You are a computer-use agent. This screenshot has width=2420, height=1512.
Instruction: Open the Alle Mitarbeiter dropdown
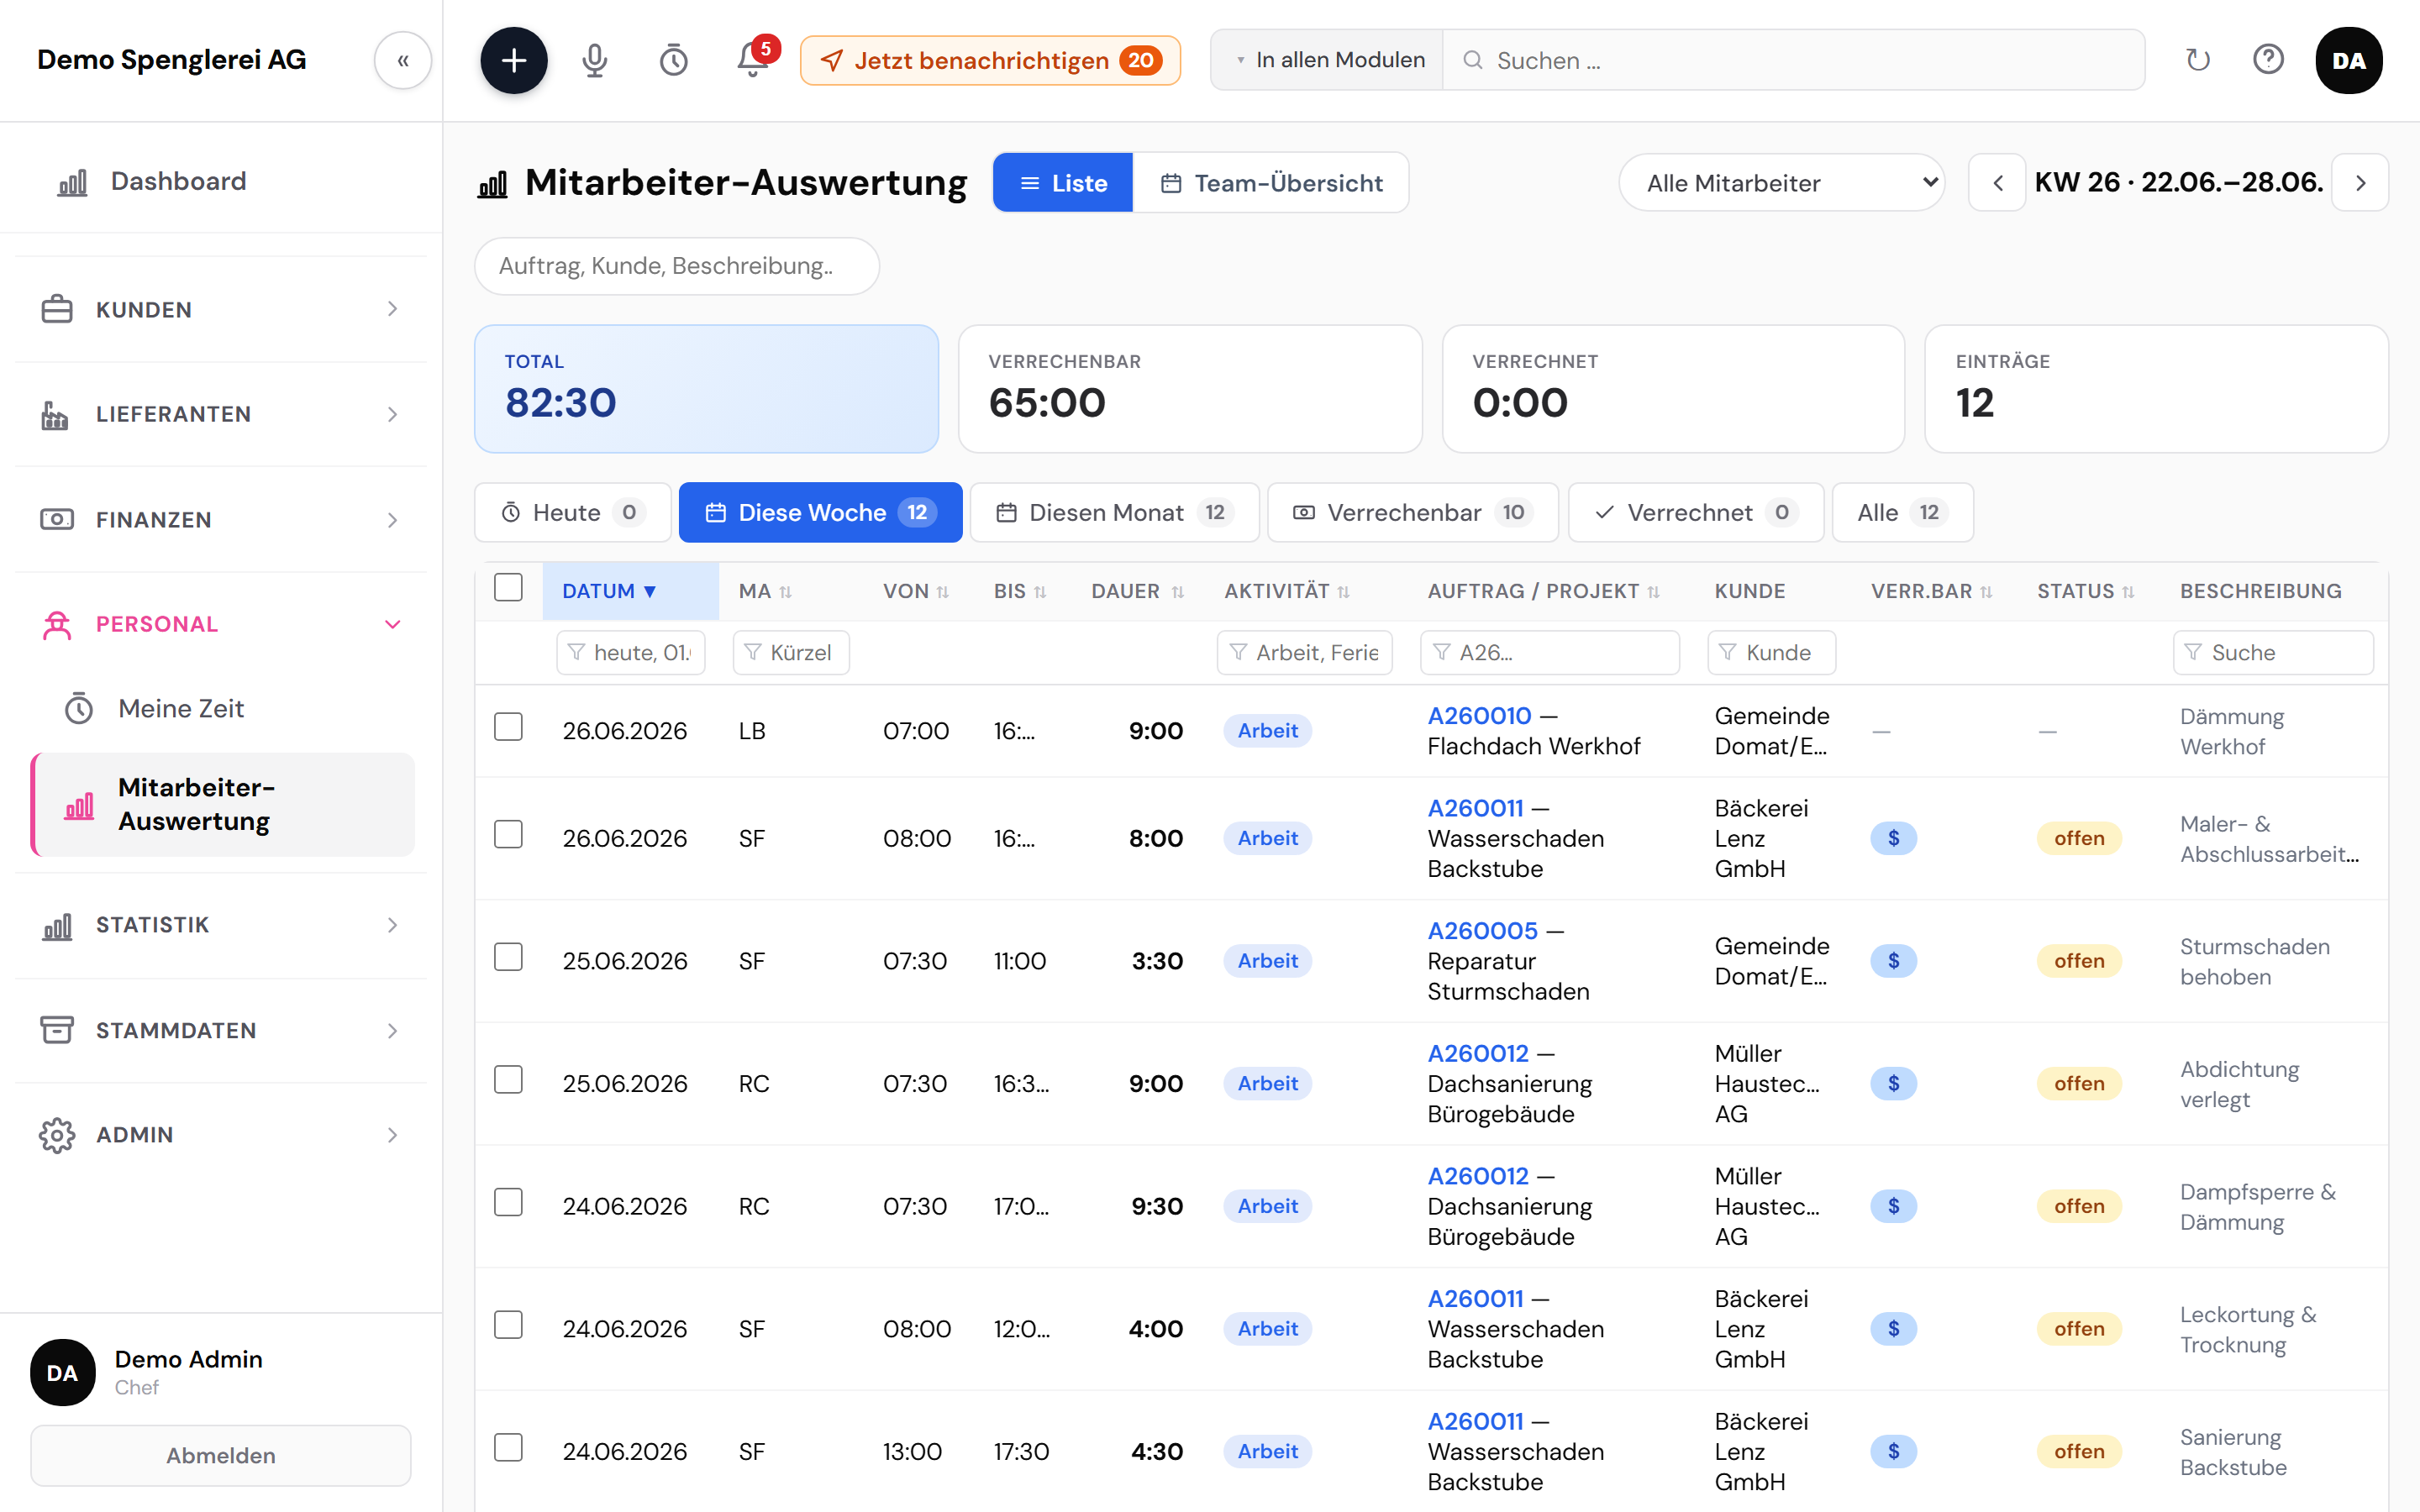pyautogui.click(x=1781, y=182)
